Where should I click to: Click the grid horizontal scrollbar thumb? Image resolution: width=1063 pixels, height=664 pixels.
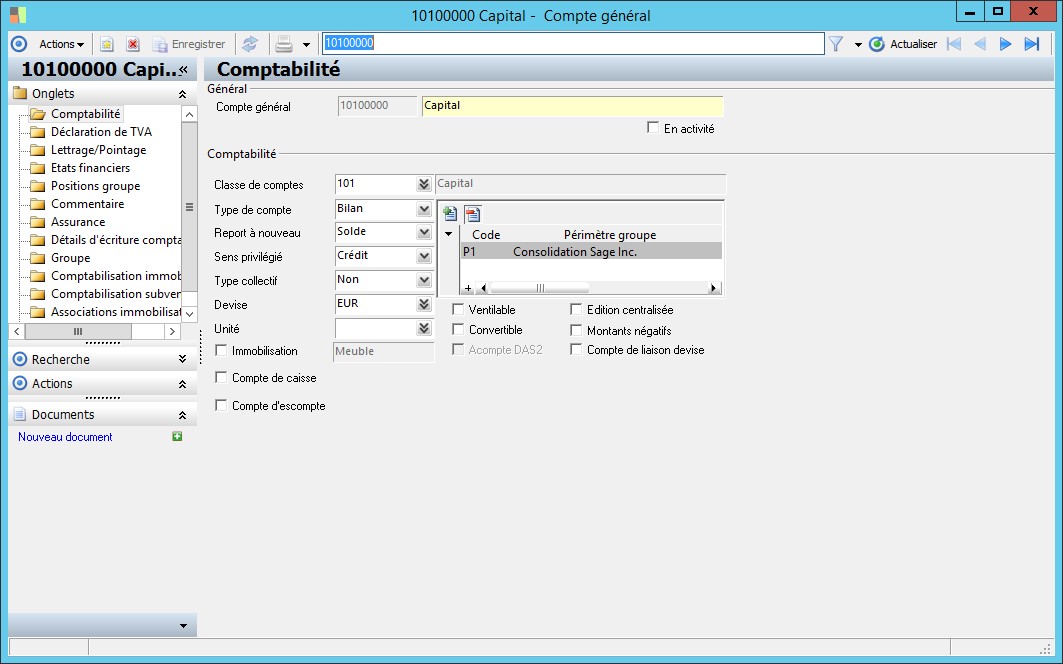[540, 288]
